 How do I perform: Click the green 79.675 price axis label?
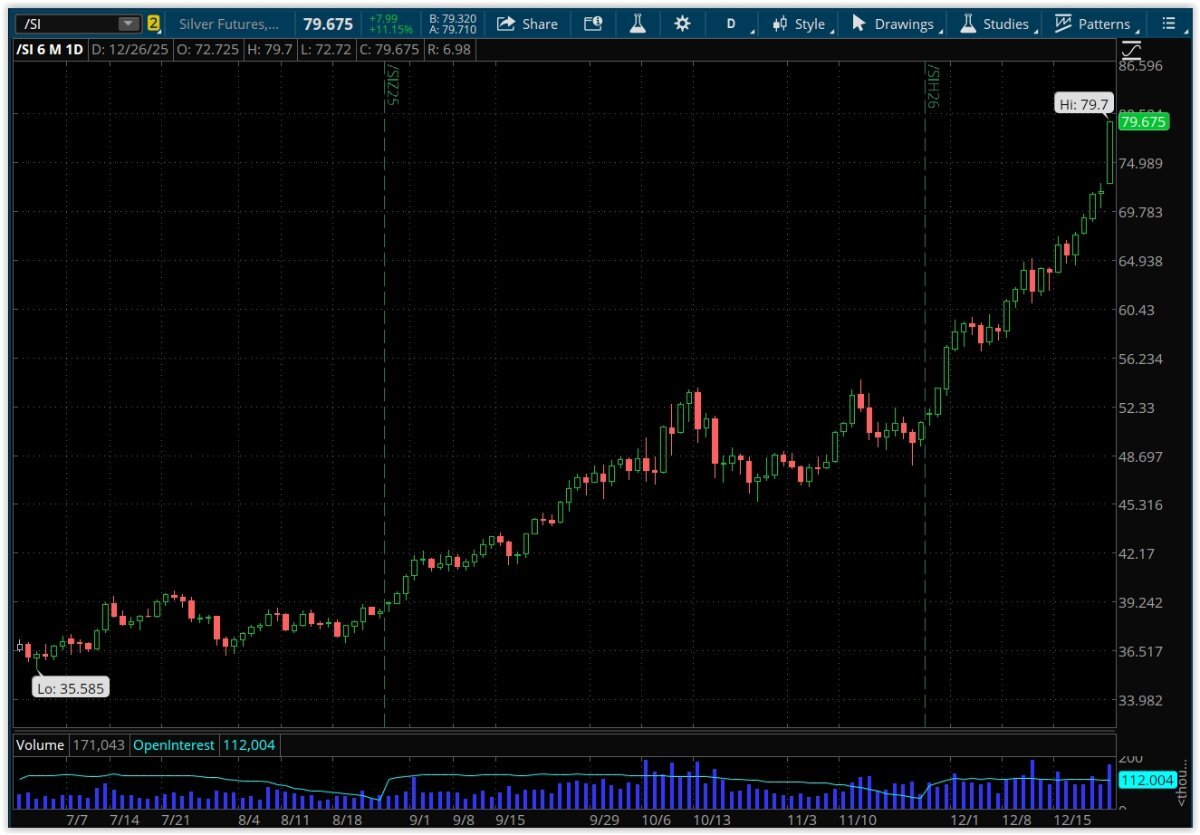[x=1143, y=122]
